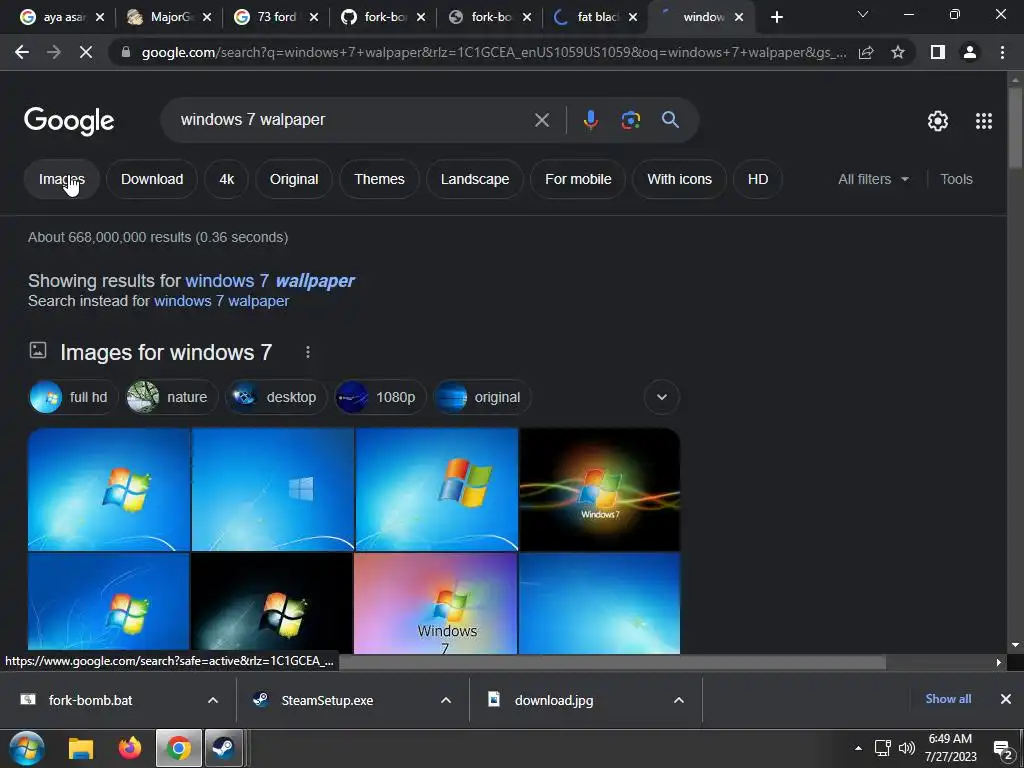
Task: Open the network status tray icon
Action: tap(882, 748)
